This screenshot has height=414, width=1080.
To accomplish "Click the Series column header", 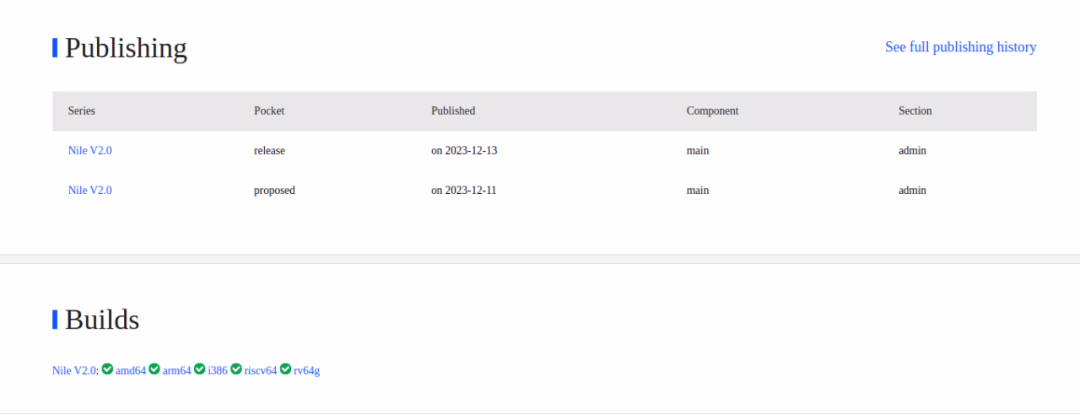I will click(81, 111).
